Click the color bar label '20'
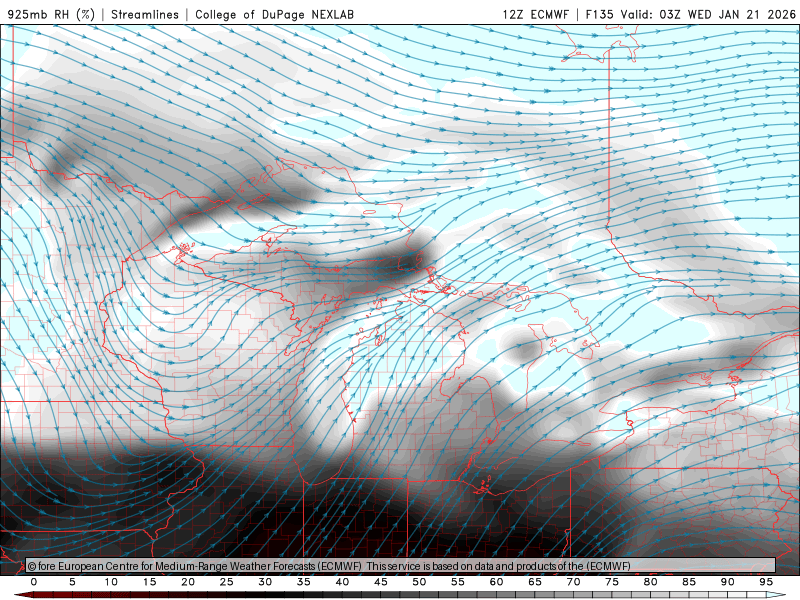 coord(188,582)
